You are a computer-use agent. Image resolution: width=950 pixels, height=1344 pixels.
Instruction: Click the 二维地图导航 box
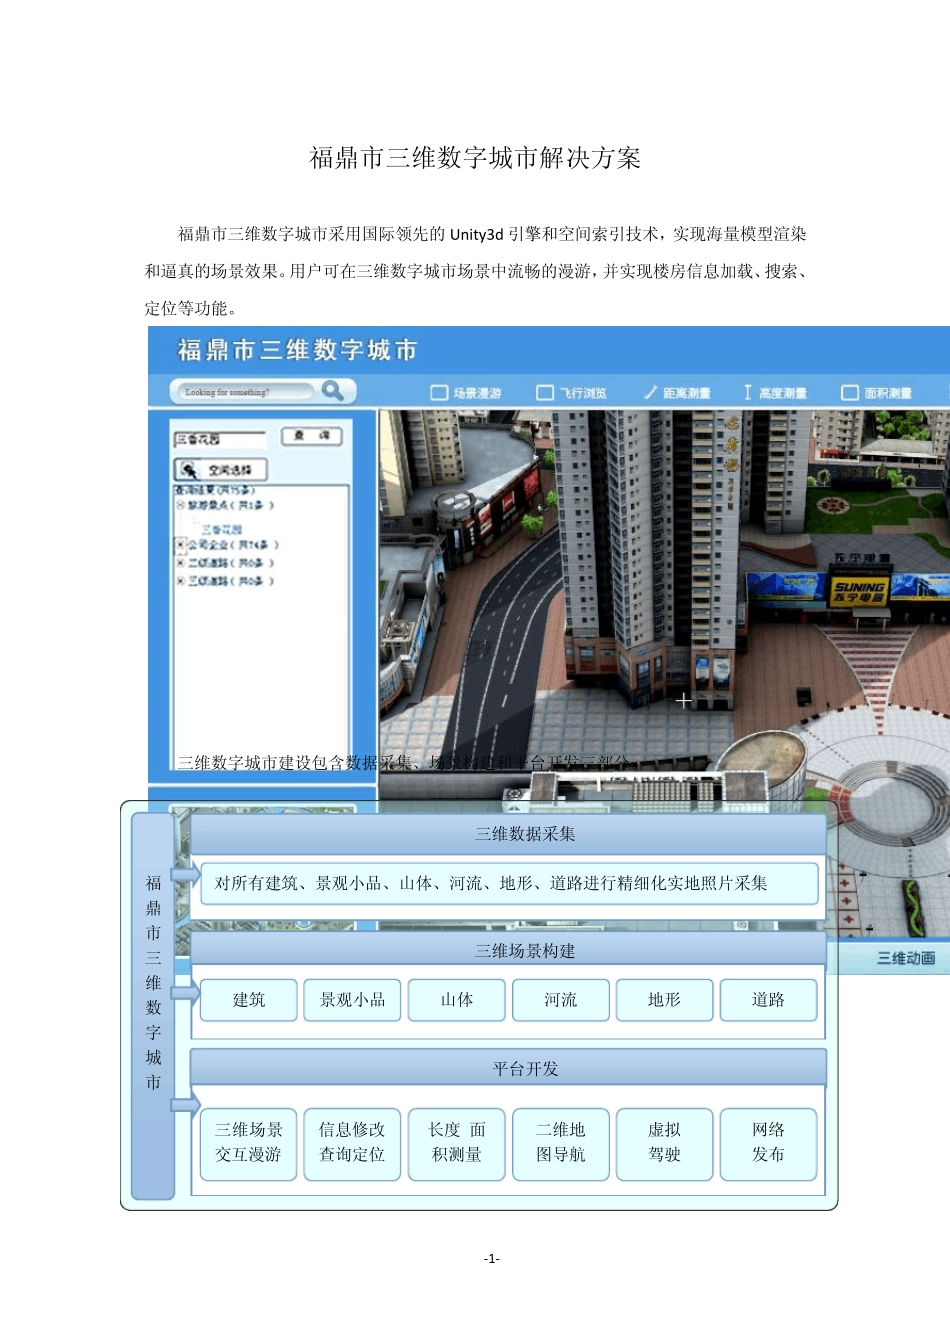tap(561, 1143)
